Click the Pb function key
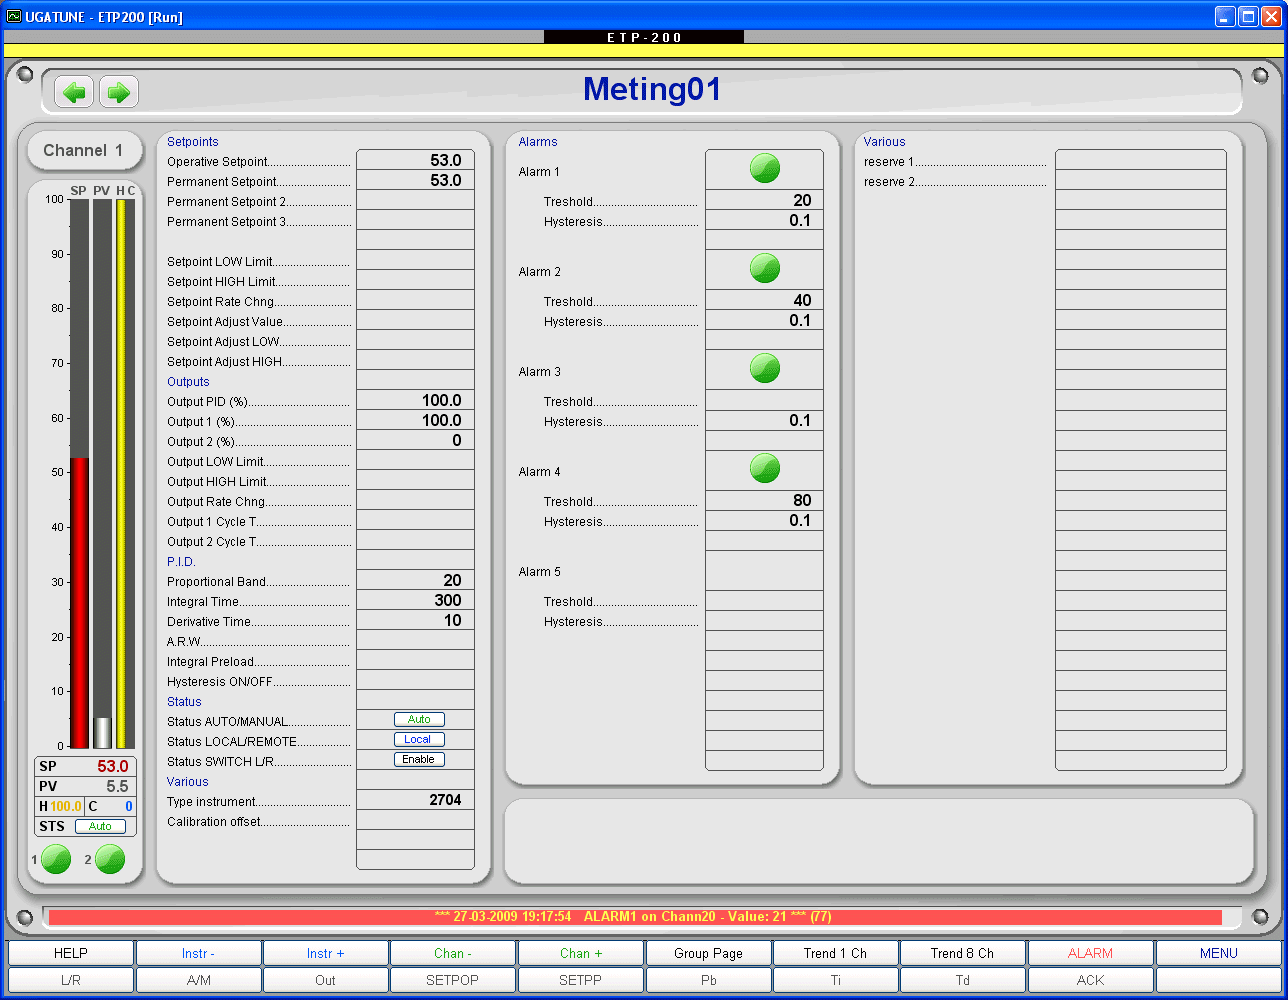Screen dimensions: 1288x1000 709,980
